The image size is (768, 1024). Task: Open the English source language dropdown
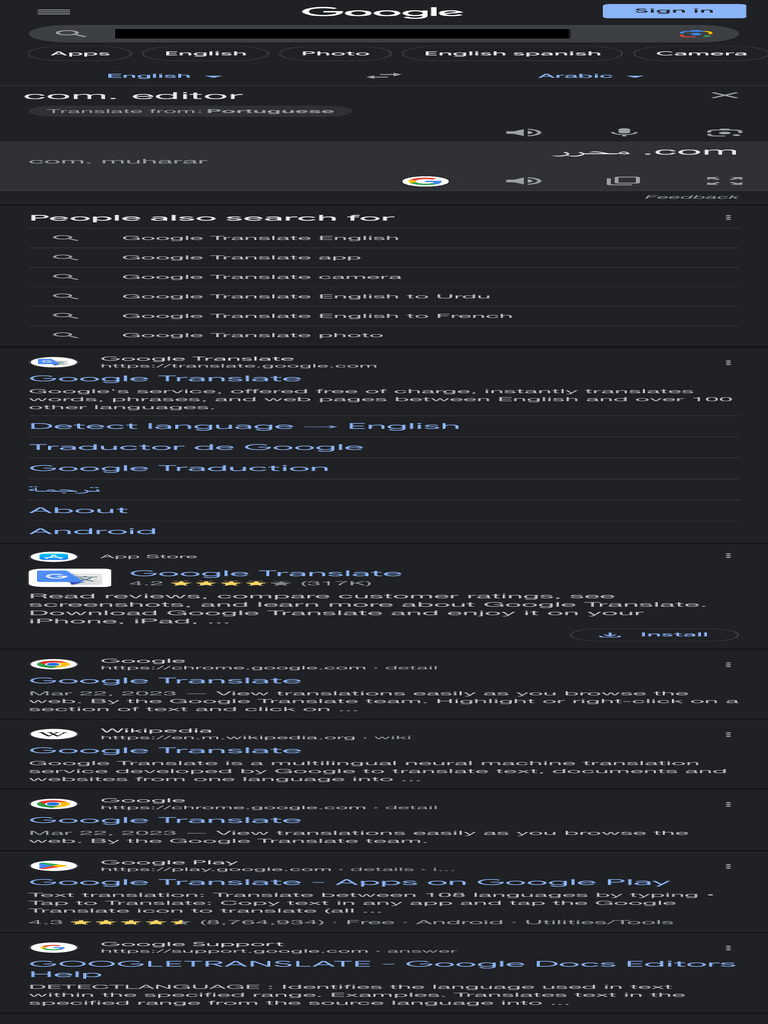[x=164, y=76]
